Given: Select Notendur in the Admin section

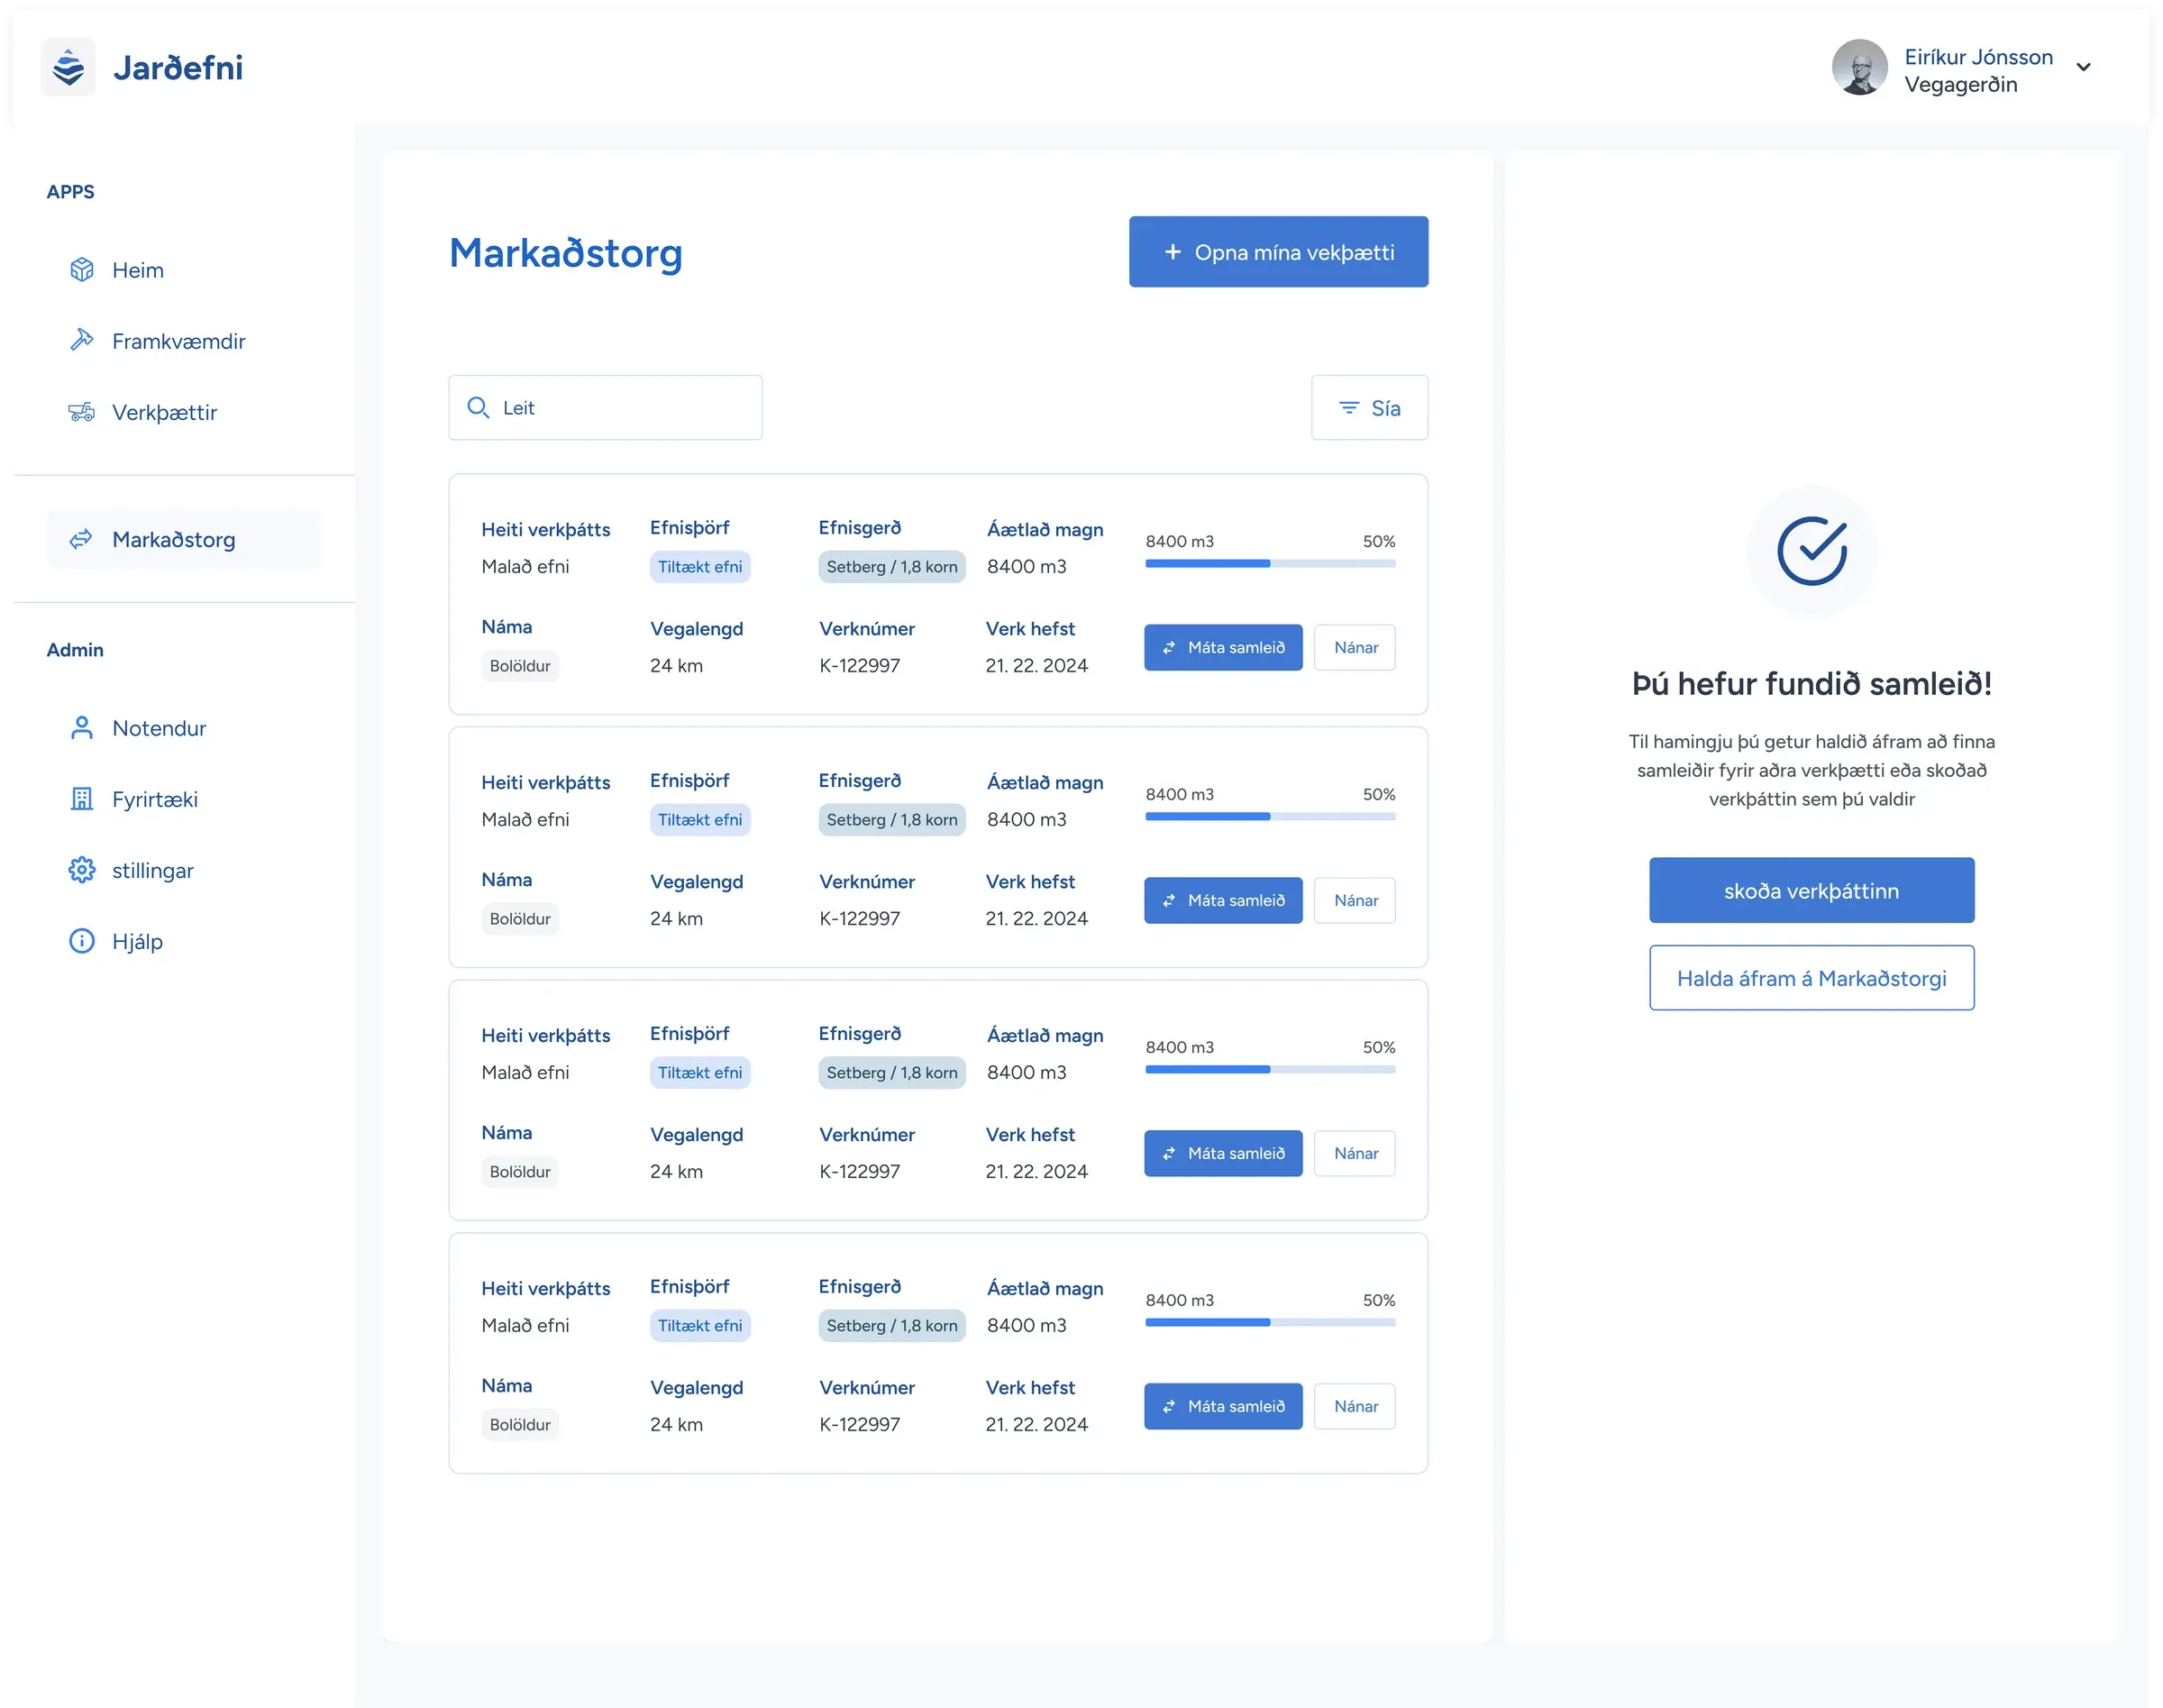Looking at the screenshot, I should tap(159, 728).
